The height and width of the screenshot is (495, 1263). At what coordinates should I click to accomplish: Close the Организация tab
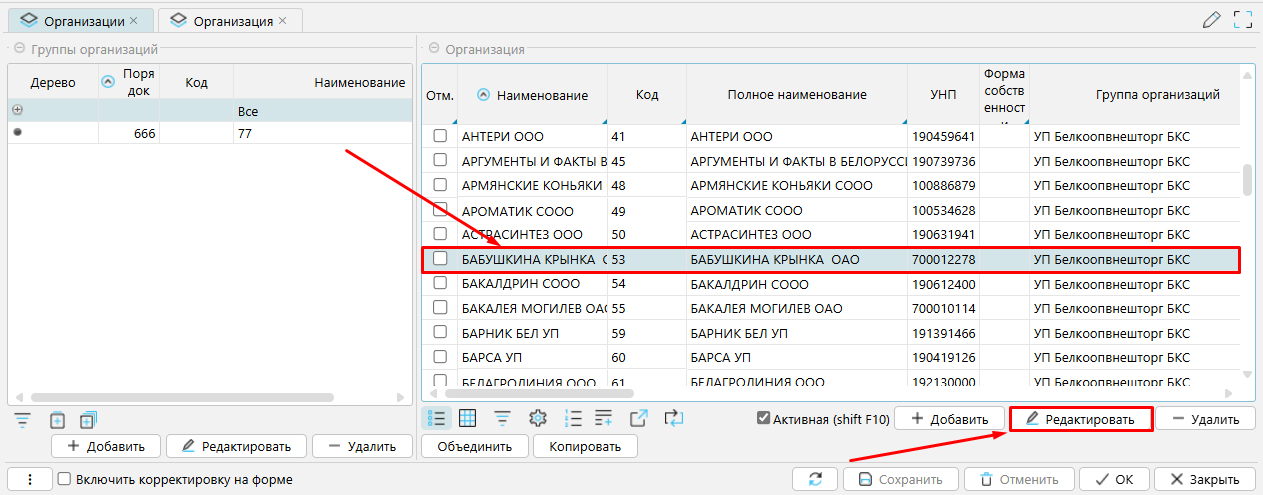point(282,20)
